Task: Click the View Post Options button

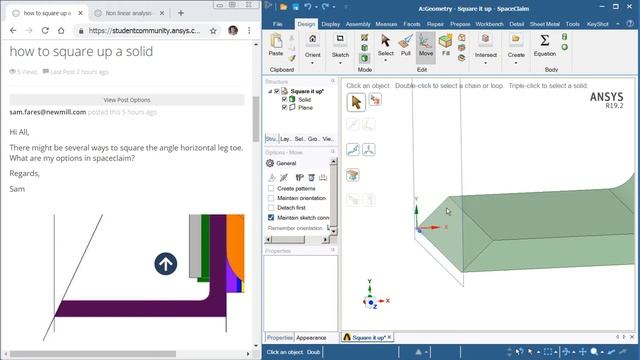Action: [x=127, y=100]
